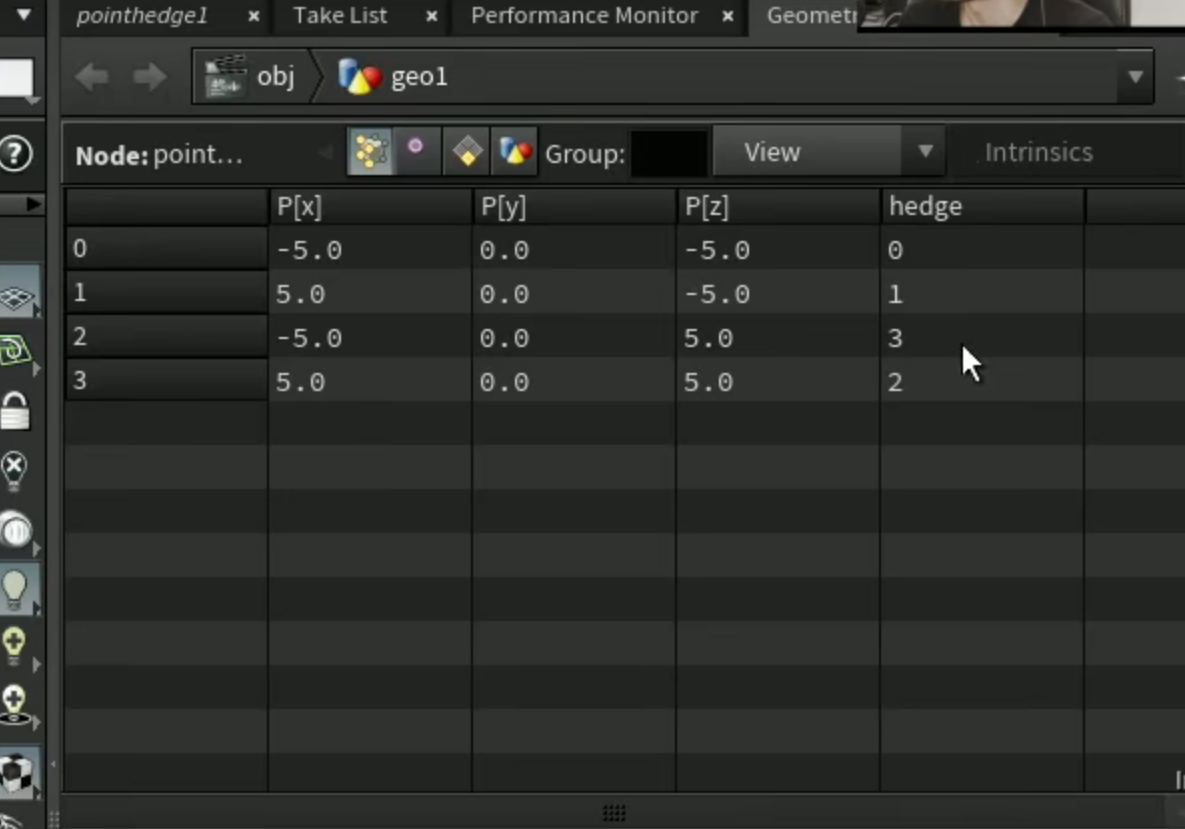Switch to Take List tab
This screenshot has height=829, width=1185.
click(x=340, y=15)
